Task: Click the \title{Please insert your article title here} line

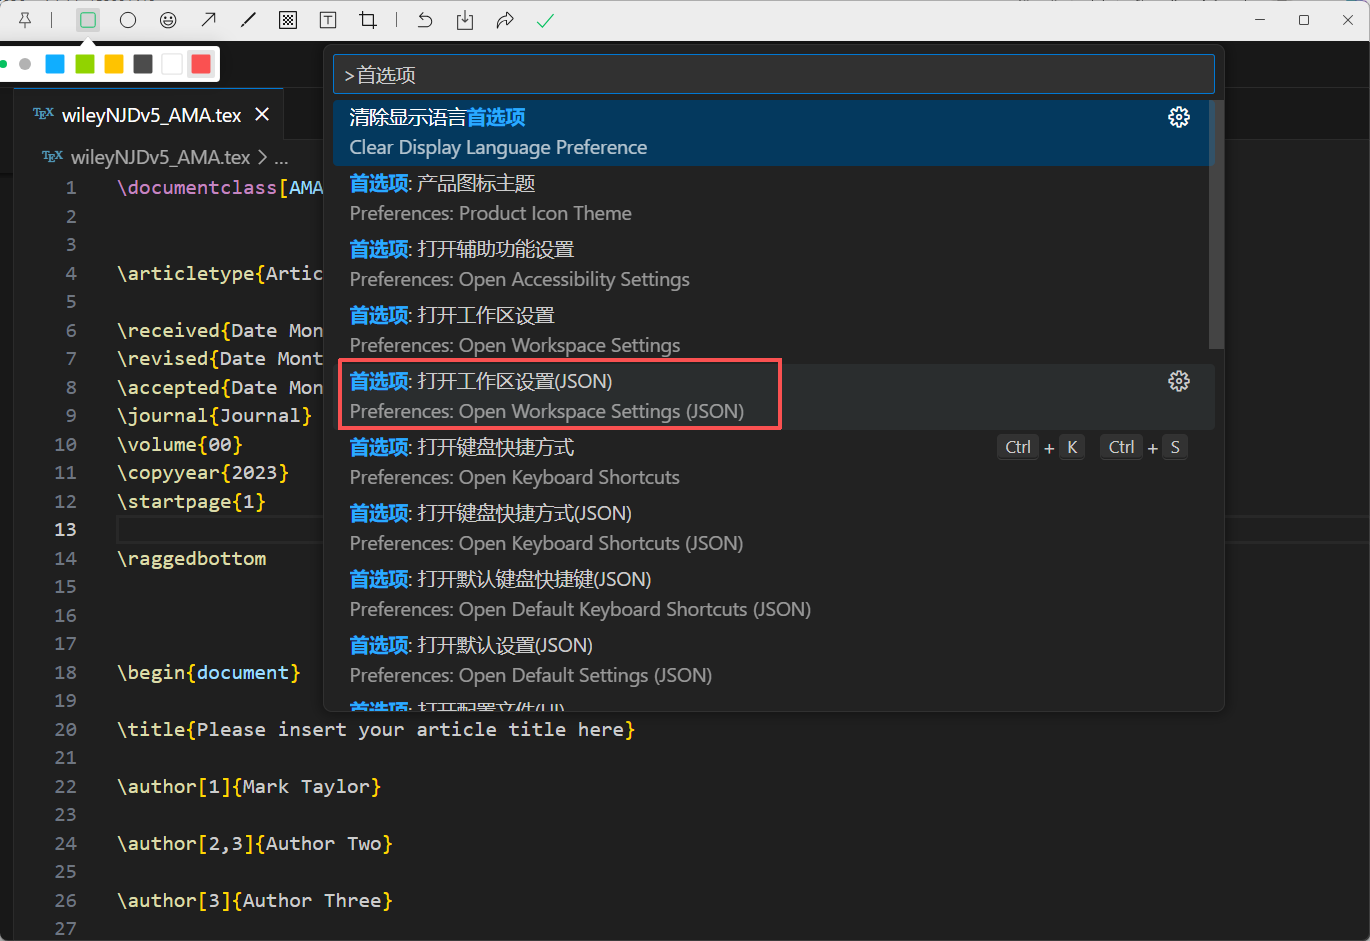Action: pos(376,730)
